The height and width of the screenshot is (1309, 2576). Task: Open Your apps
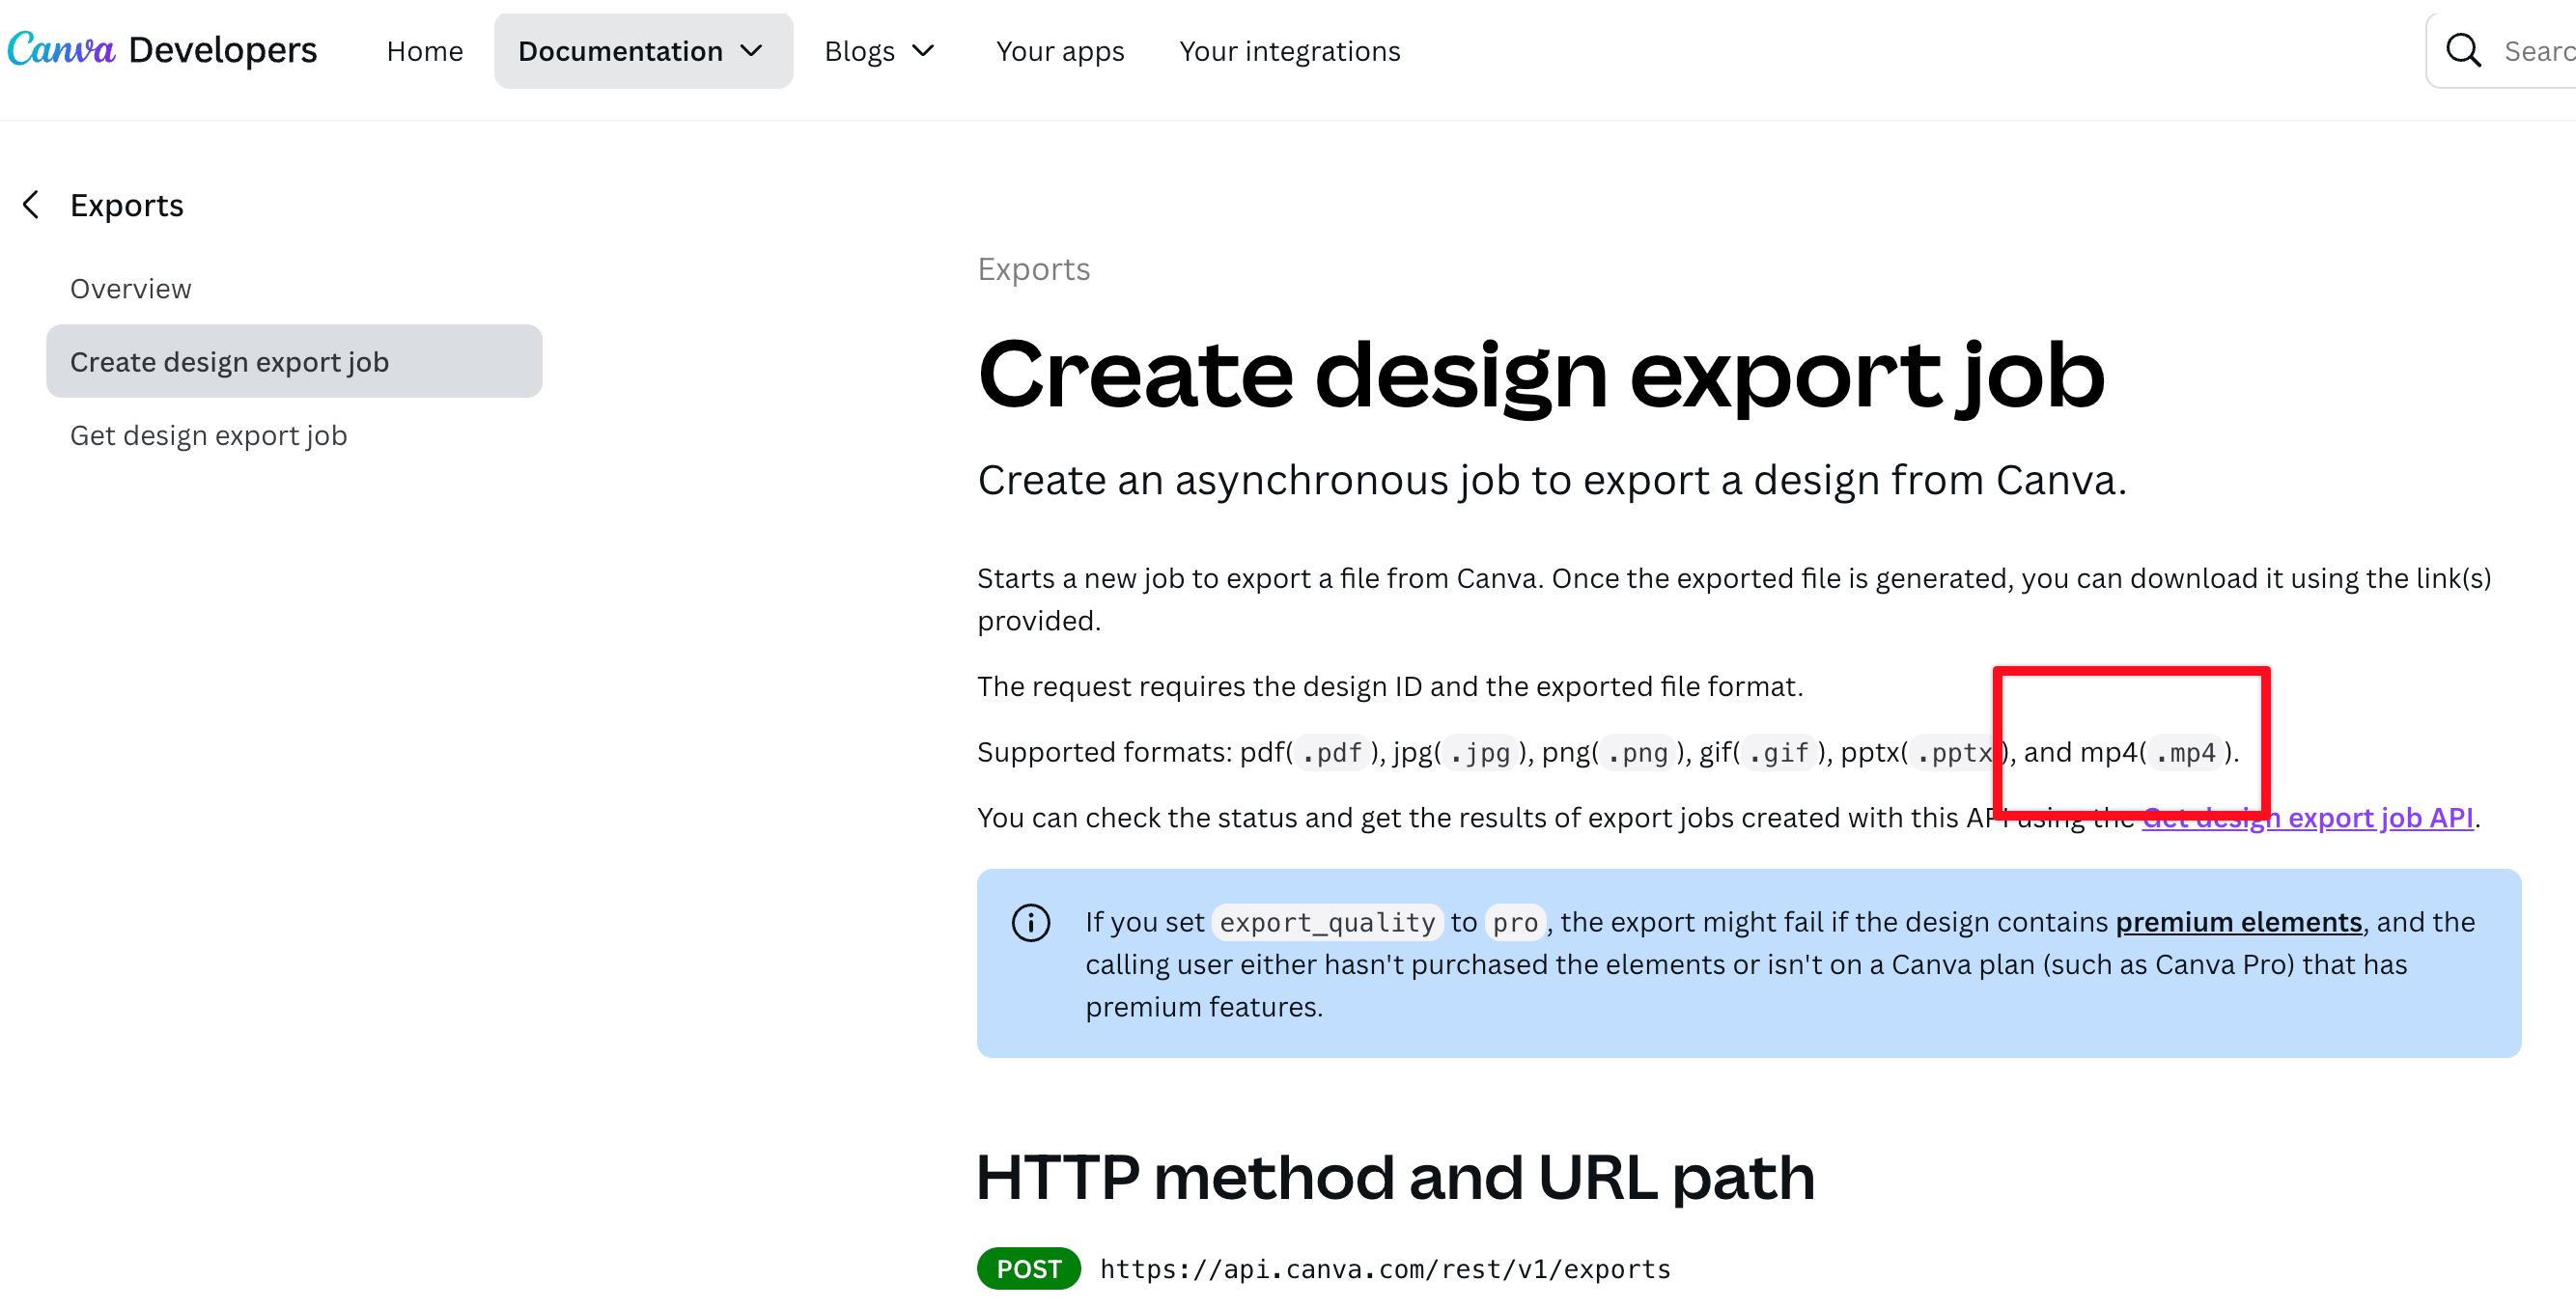(1060, 51)
